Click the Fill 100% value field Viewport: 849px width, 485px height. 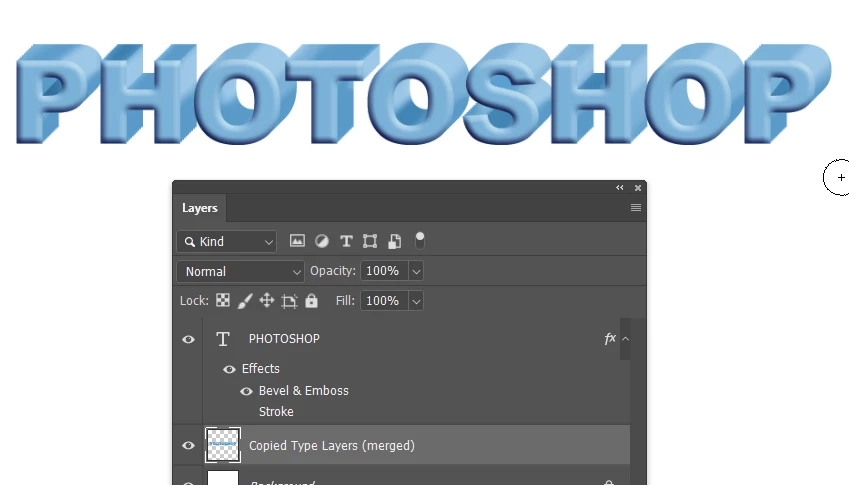pos(384,301)
